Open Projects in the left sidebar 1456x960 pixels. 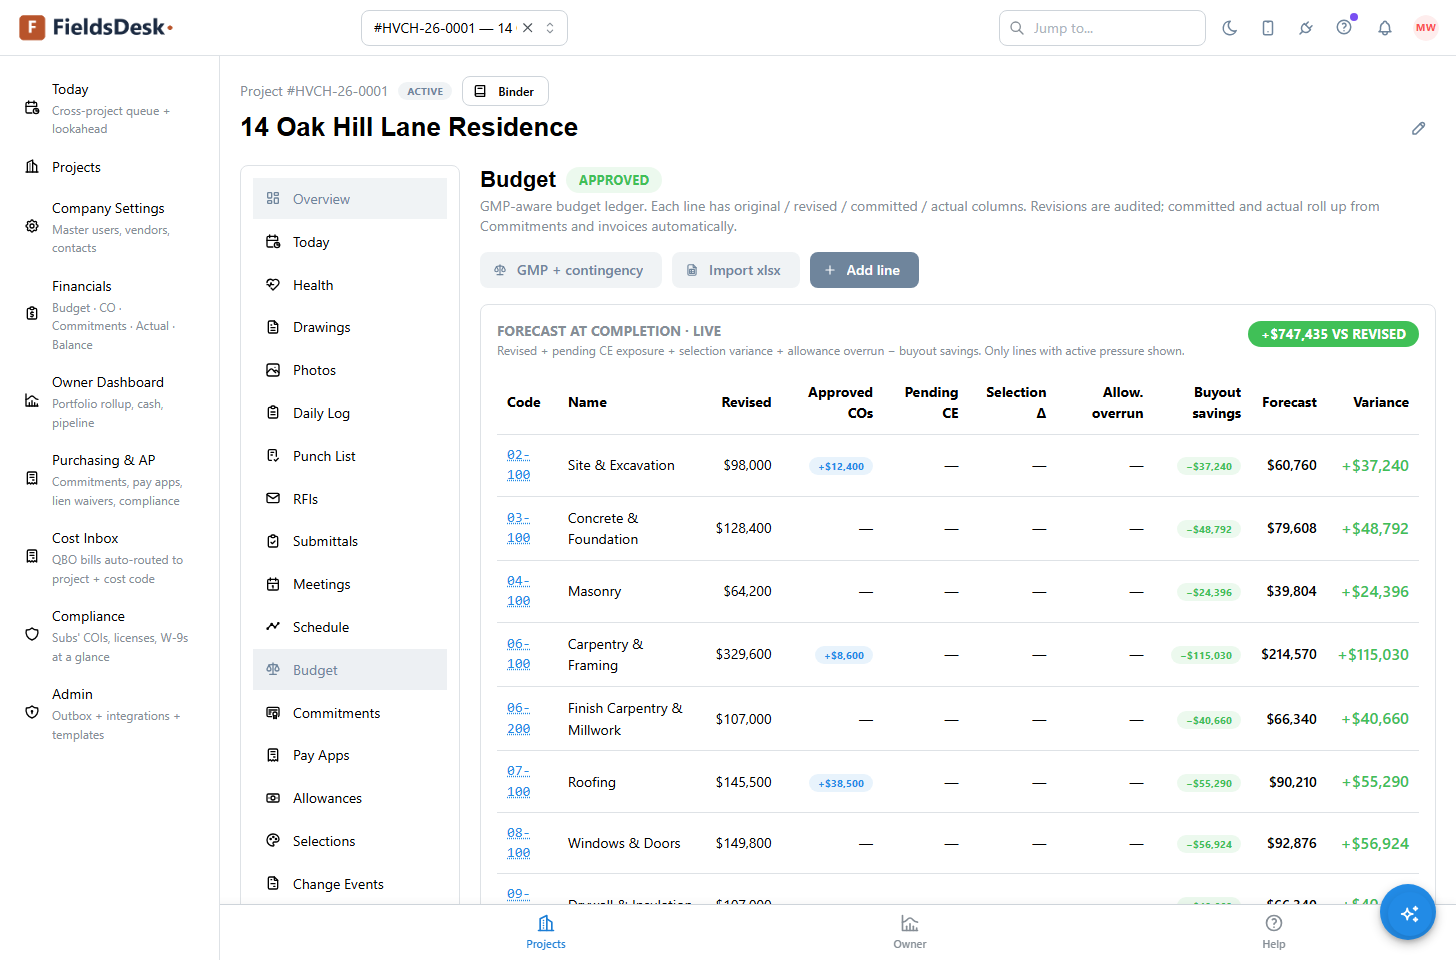109,167
